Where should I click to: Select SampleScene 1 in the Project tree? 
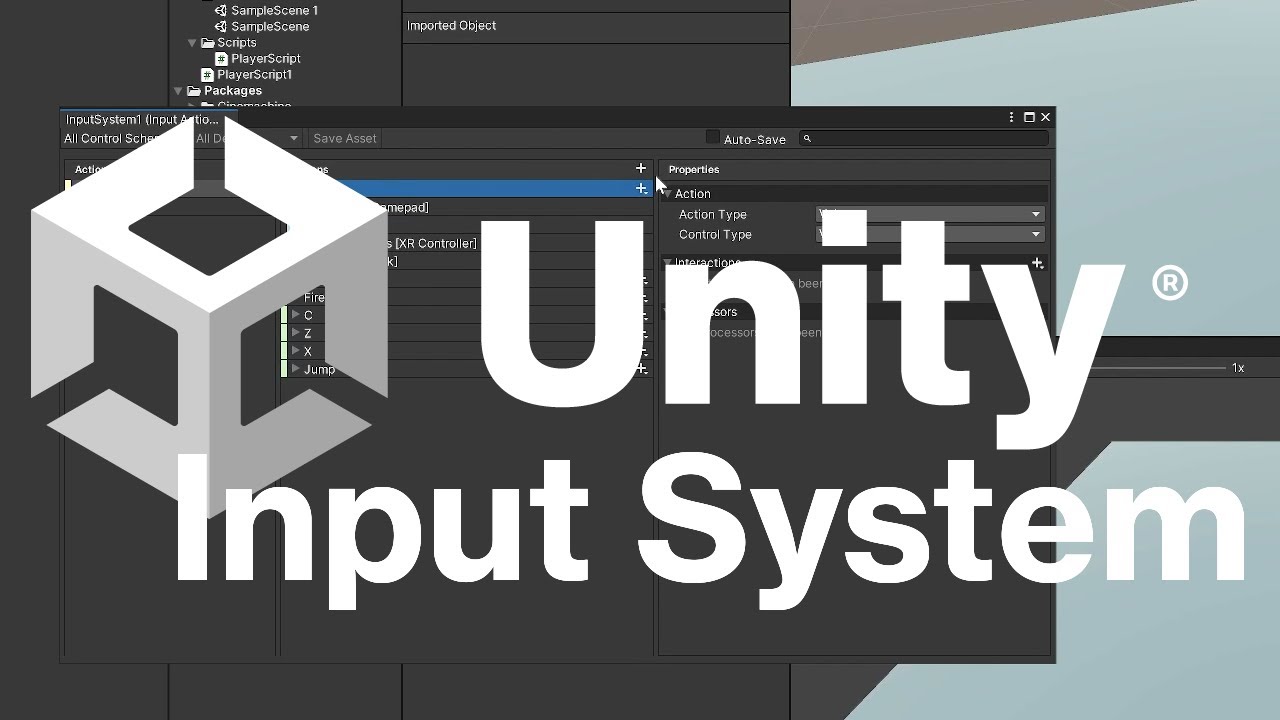(274, 10)
